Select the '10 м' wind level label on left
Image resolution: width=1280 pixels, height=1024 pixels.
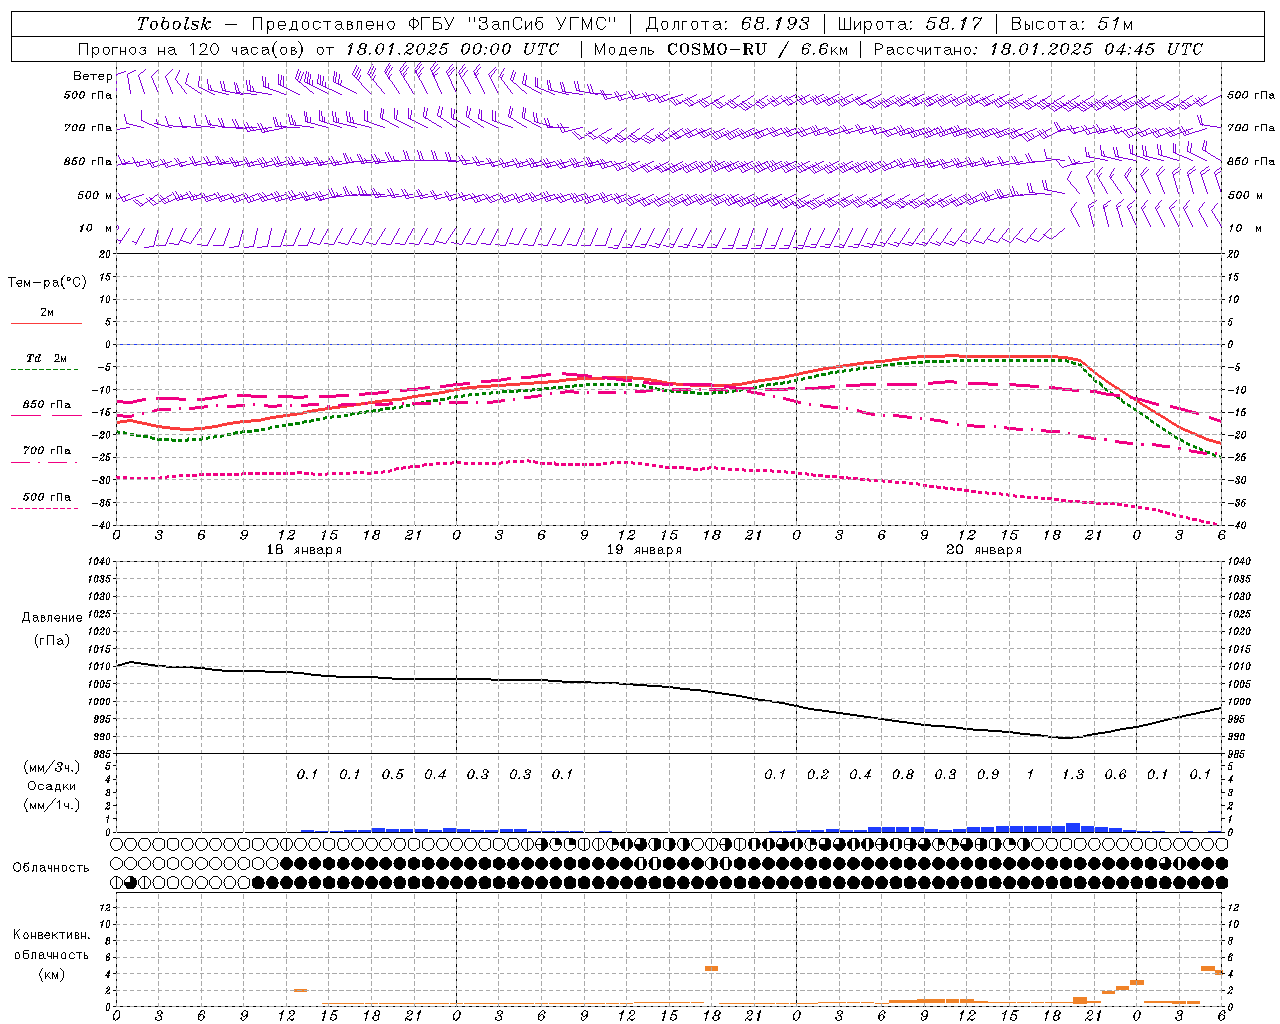click(96, 229)
